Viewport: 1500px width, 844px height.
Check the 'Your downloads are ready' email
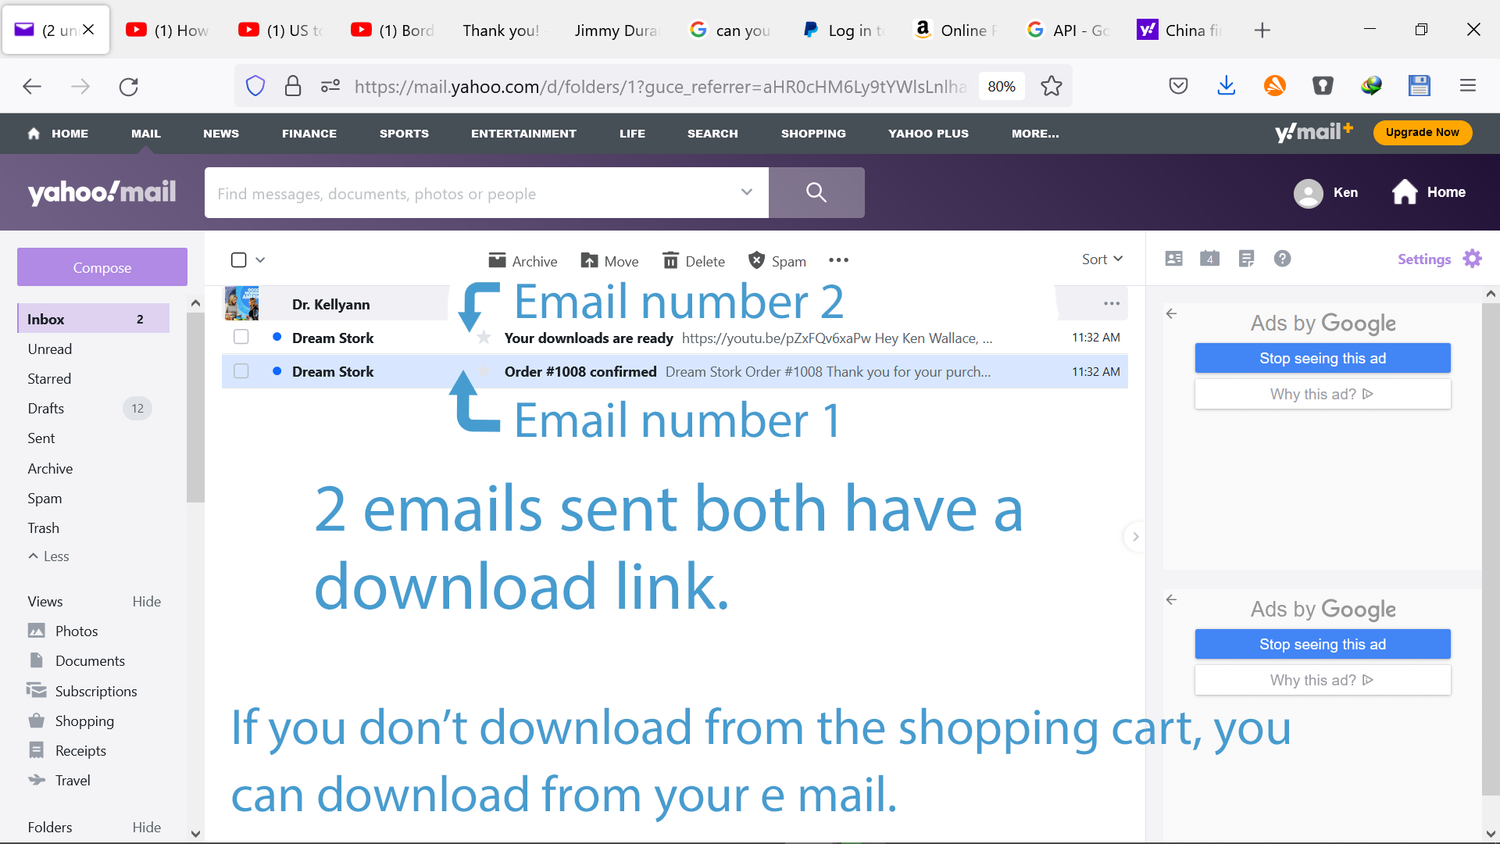[x=241, y=337]
